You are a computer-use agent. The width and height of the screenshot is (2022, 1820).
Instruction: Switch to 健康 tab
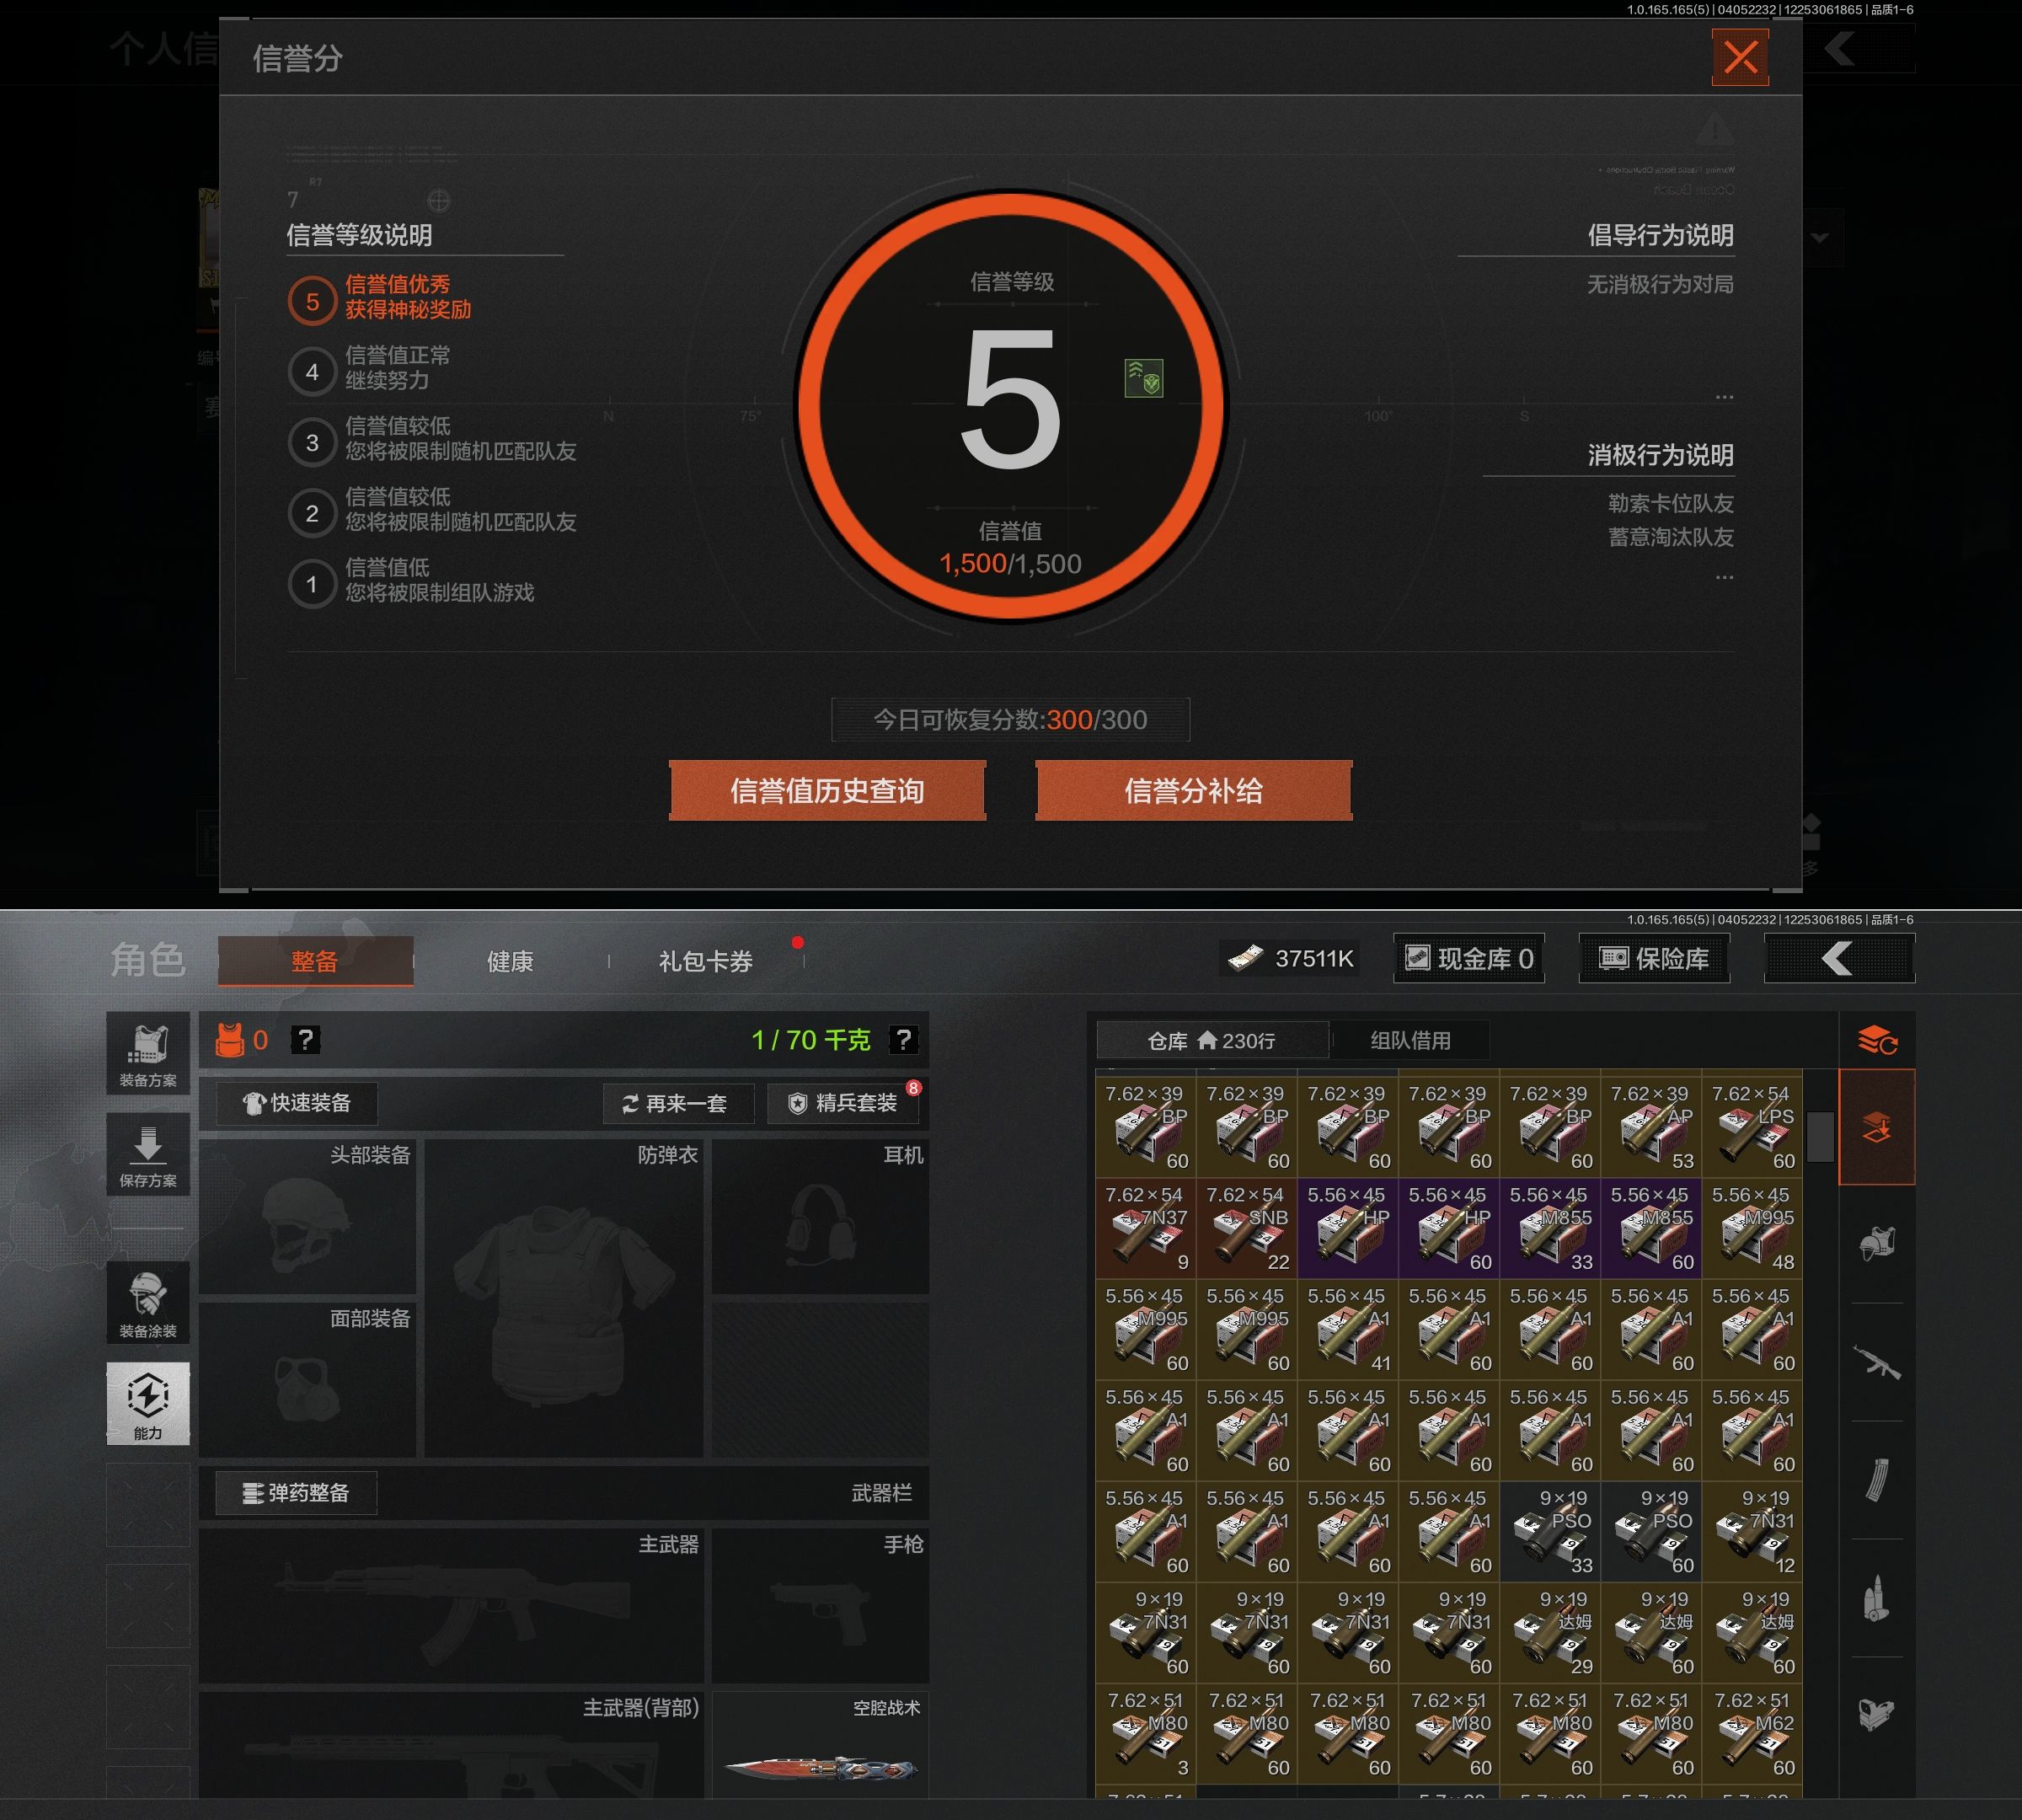(510, 961)
